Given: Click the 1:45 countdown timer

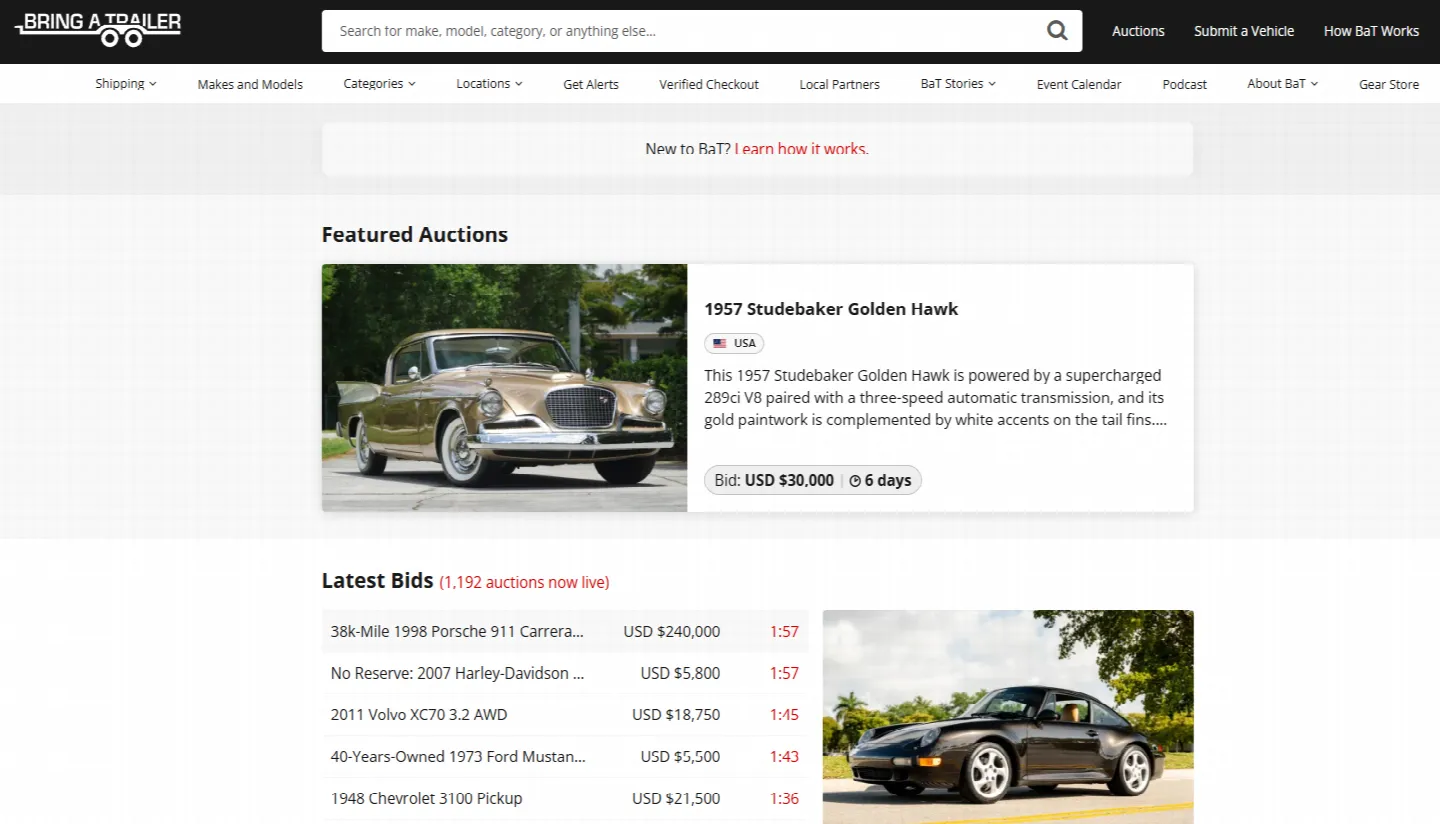Looking at the screenshot, I should pyautogui.click(x=784, y=715).
